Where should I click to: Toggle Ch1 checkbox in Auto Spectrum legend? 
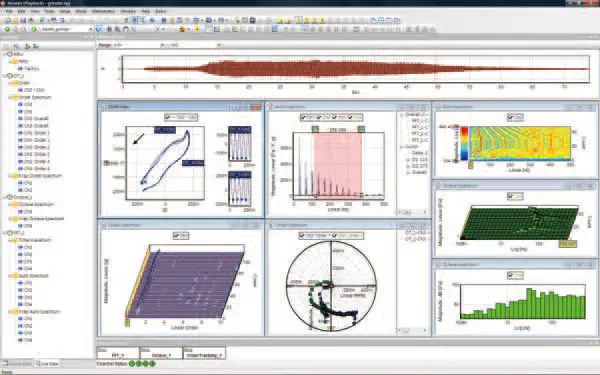(303, 117)
